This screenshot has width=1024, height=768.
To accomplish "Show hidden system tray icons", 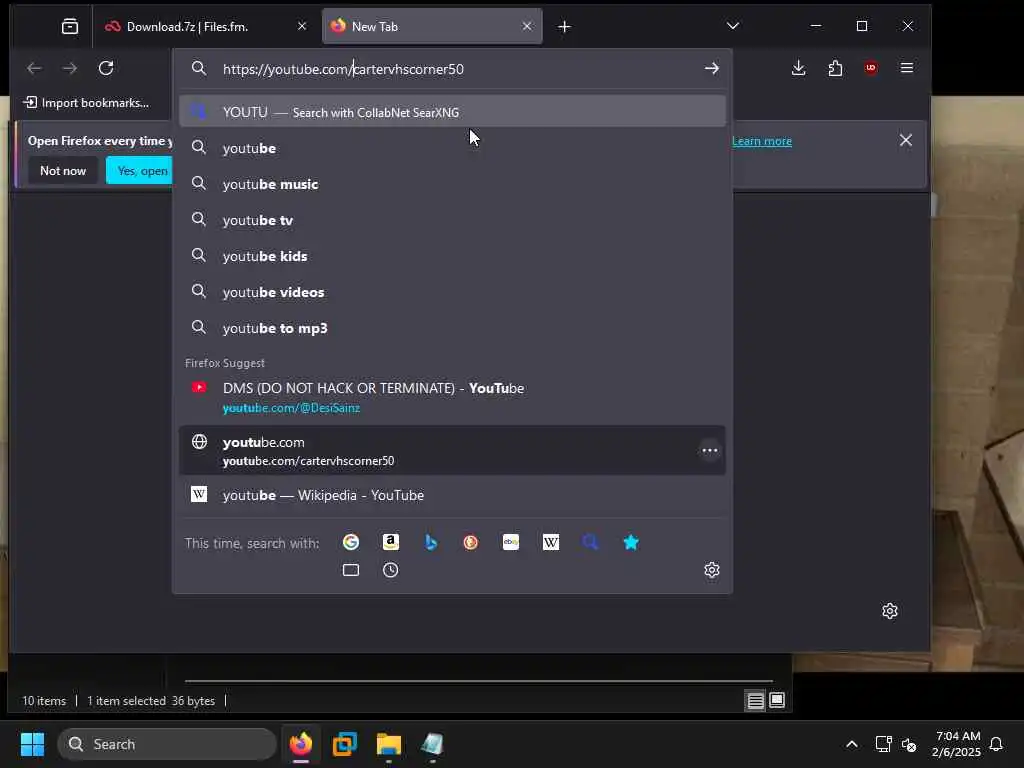I will click(x=852, y=744).
